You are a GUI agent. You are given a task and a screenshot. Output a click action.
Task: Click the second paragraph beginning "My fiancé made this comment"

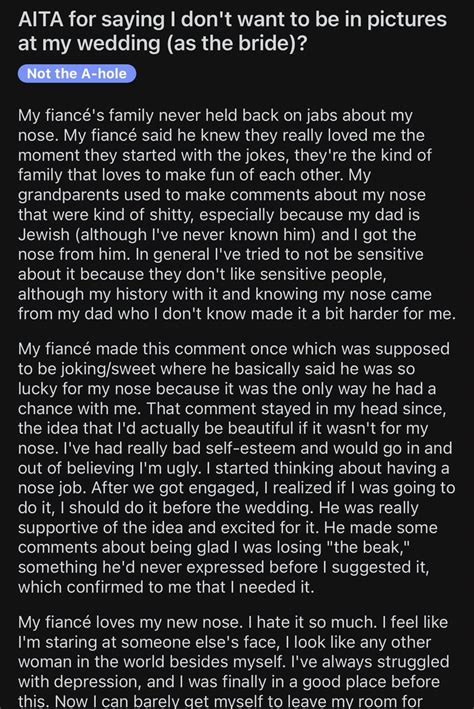[237, 468]
